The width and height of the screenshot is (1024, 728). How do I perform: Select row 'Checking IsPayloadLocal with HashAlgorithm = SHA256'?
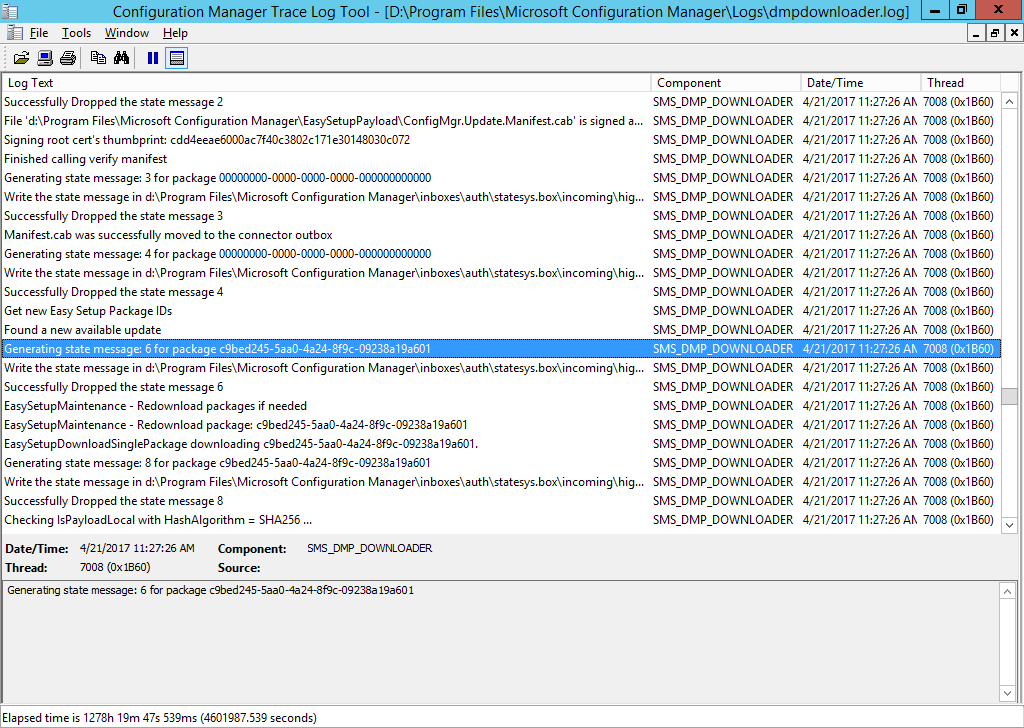[501, 520]
